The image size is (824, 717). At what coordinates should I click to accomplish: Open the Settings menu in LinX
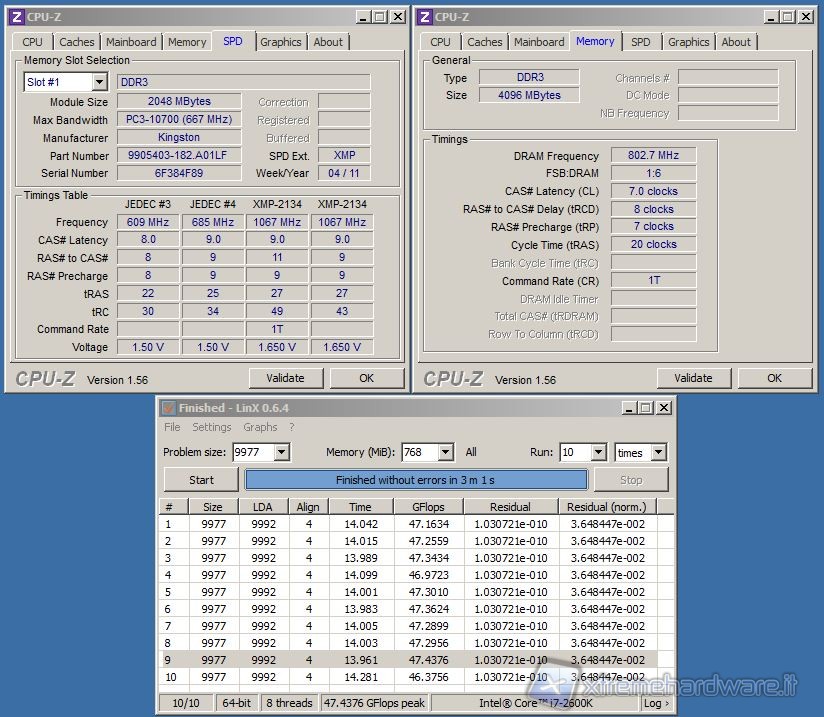pyautogui.click(x=211, y=427)
